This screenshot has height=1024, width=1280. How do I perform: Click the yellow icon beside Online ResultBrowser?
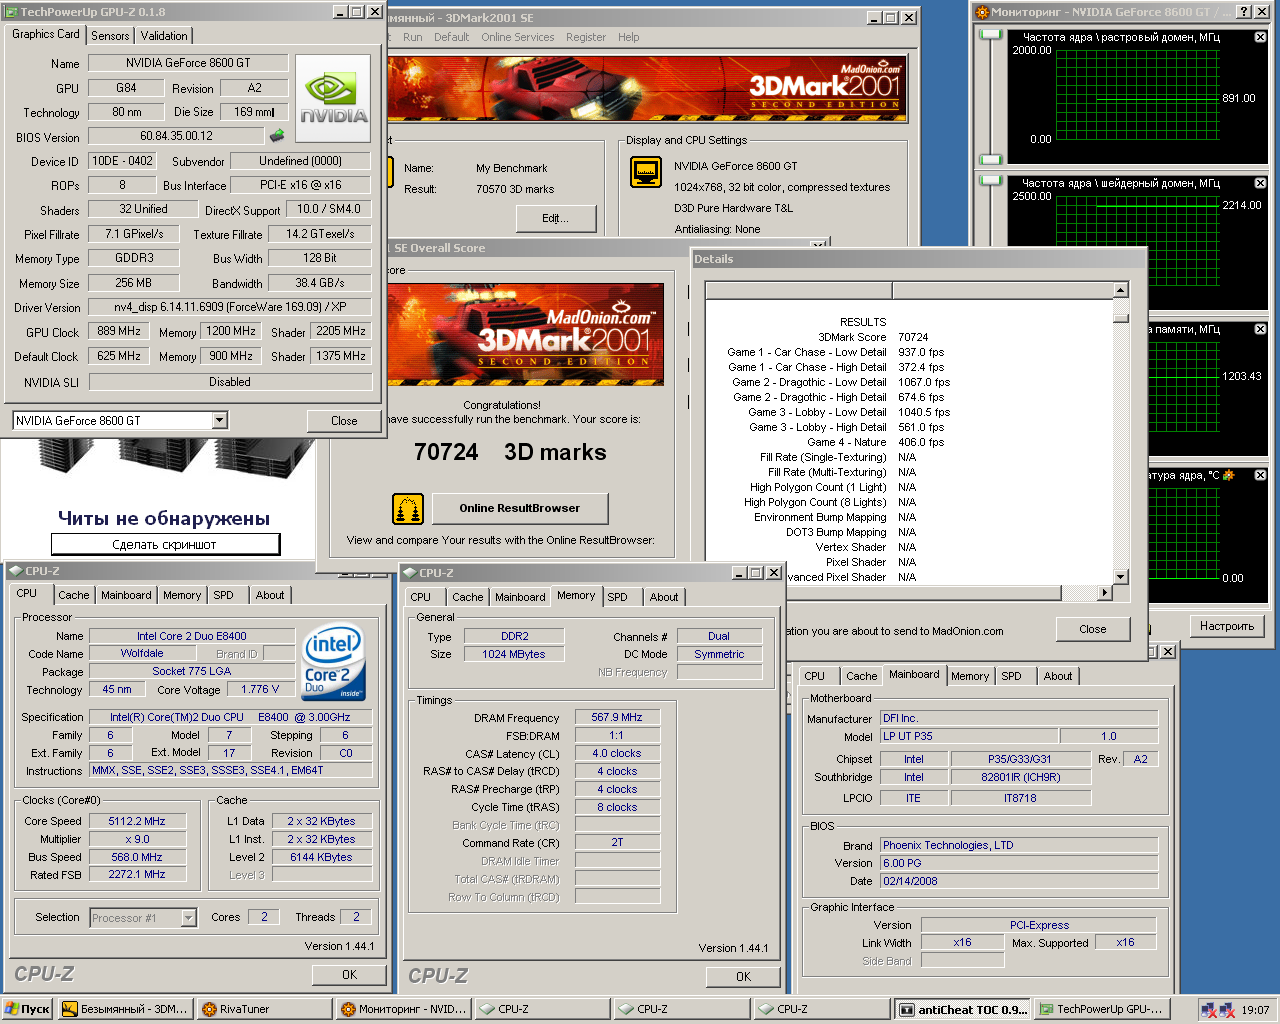(408, 509)
